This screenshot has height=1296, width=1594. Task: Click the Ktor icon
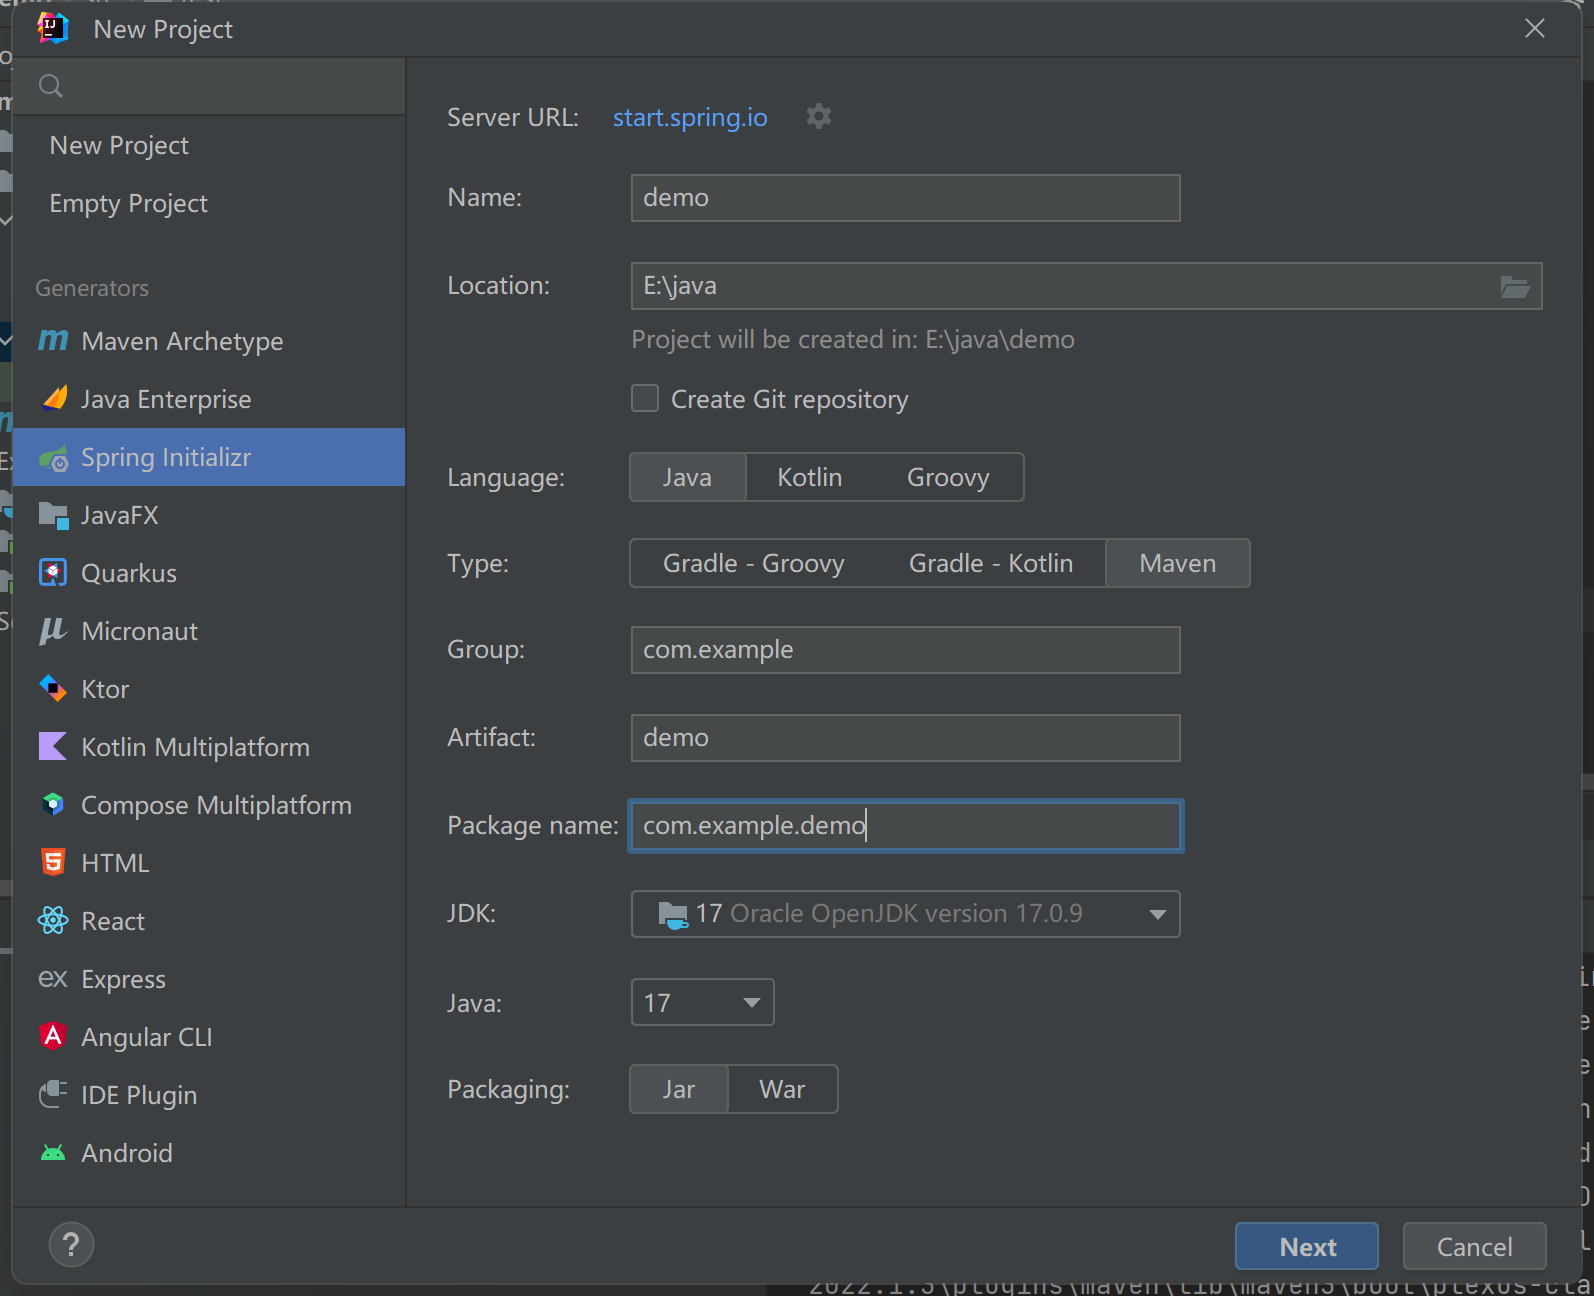coord(53,689)
